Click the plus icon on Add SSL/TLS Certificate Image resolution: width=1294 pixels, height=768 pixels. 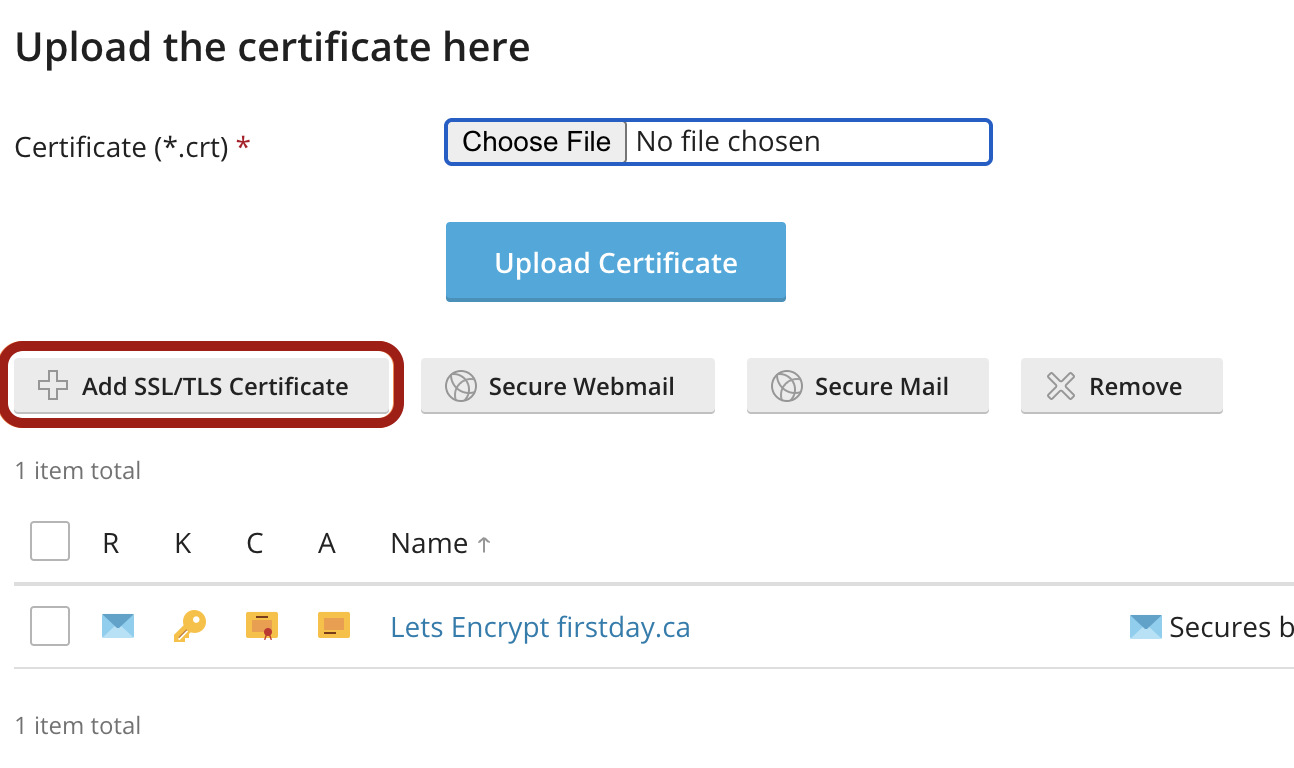[x=53, y=386]
